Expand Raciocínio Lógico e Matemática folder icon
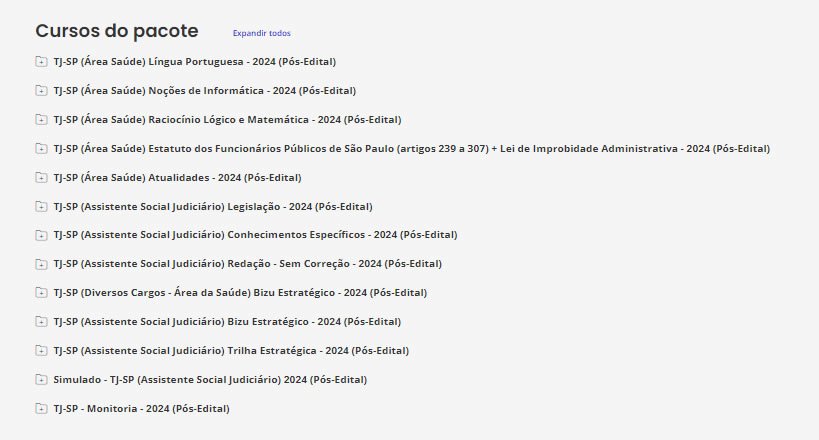 41,120
